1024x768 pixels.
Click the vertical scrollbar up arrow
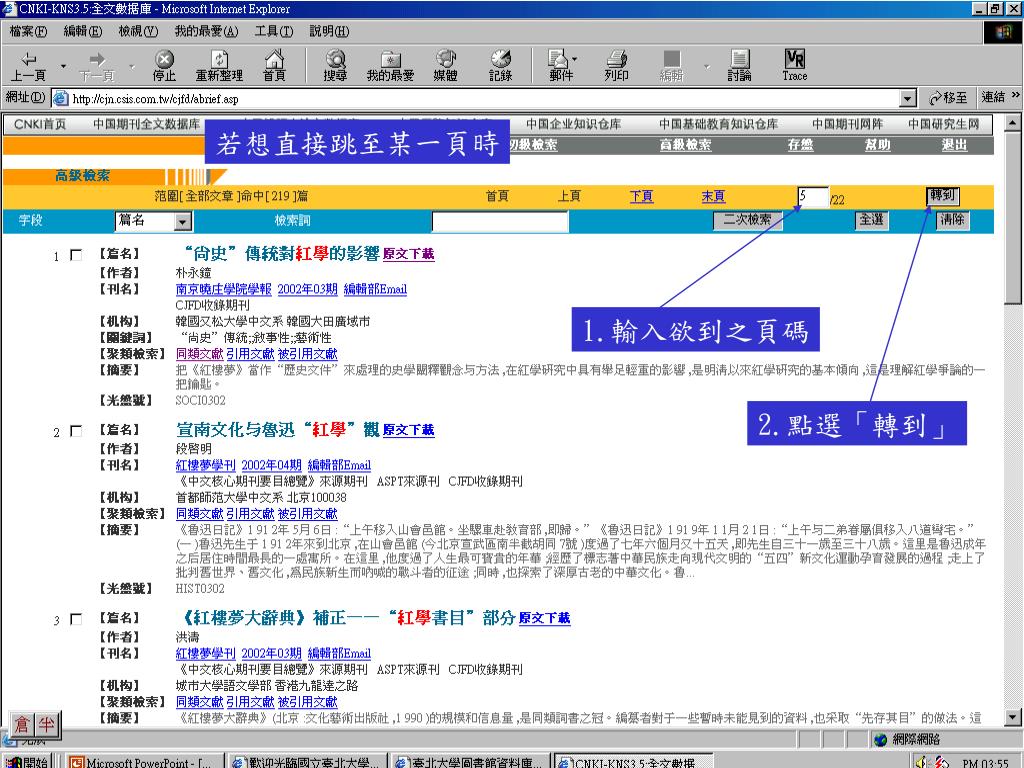[x=1012, y=123]
